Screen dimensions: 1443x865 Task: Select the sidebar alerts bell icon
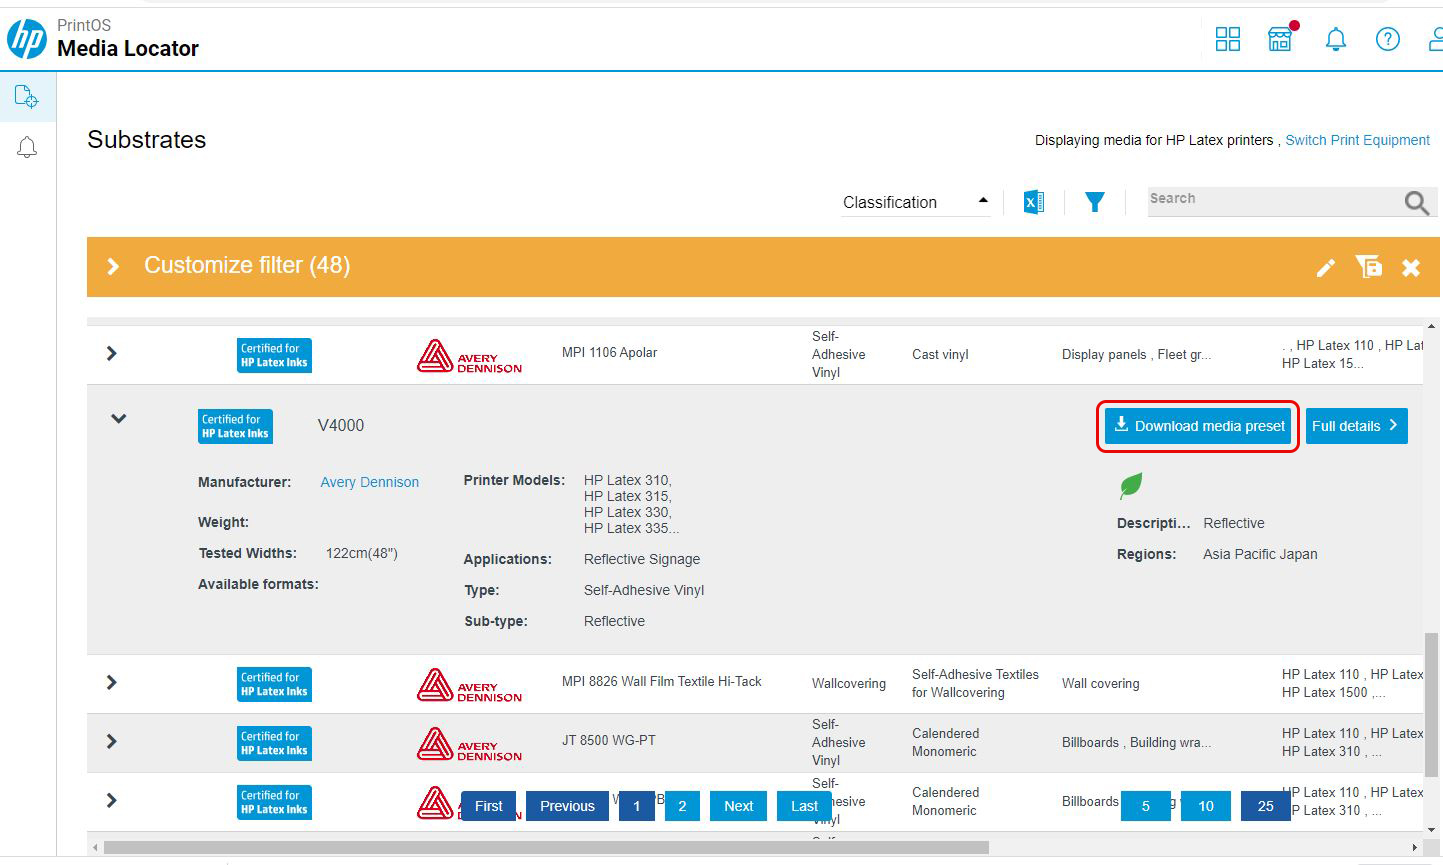tap(27, 148)
